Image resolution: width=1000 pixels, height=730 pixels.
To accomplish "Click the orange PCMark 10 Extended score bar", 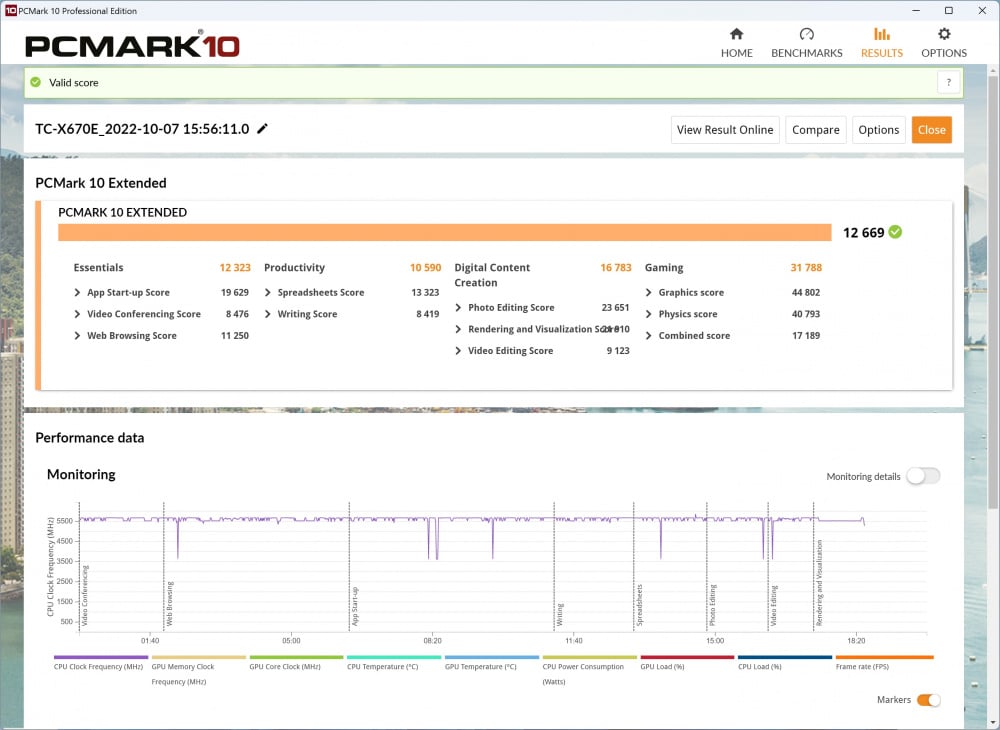I will click(x=445, y=233).
